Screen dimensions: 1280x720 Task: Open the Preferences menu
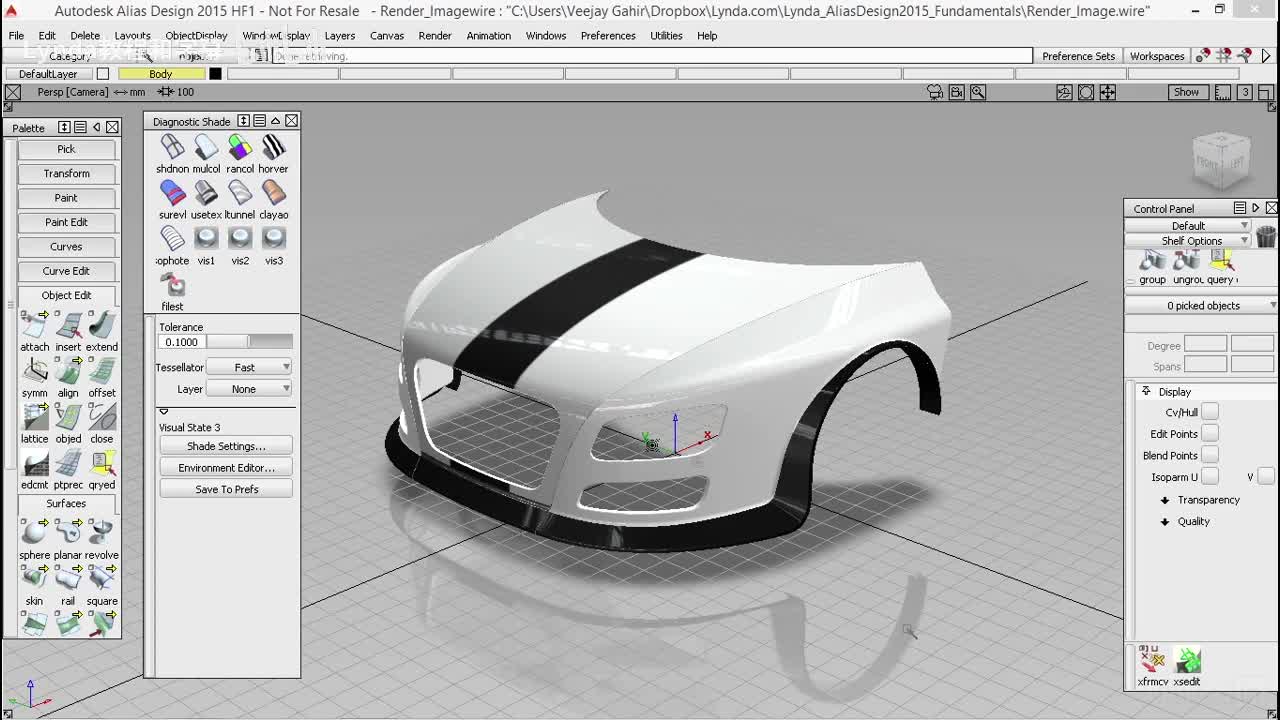click(608, 35)
